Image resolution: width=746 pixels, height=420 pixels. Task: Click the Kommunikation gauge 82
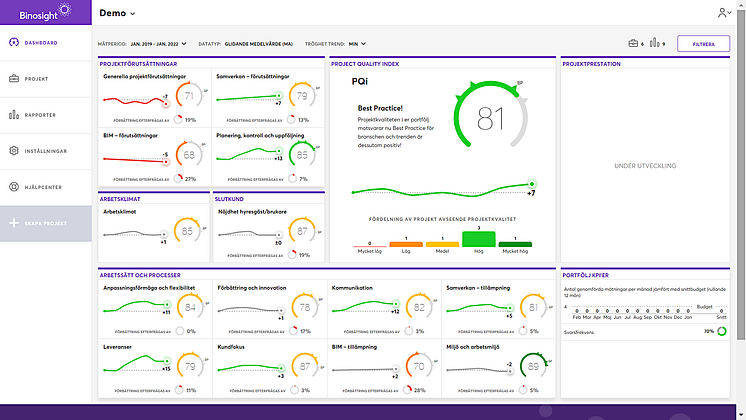pos(419,307)
